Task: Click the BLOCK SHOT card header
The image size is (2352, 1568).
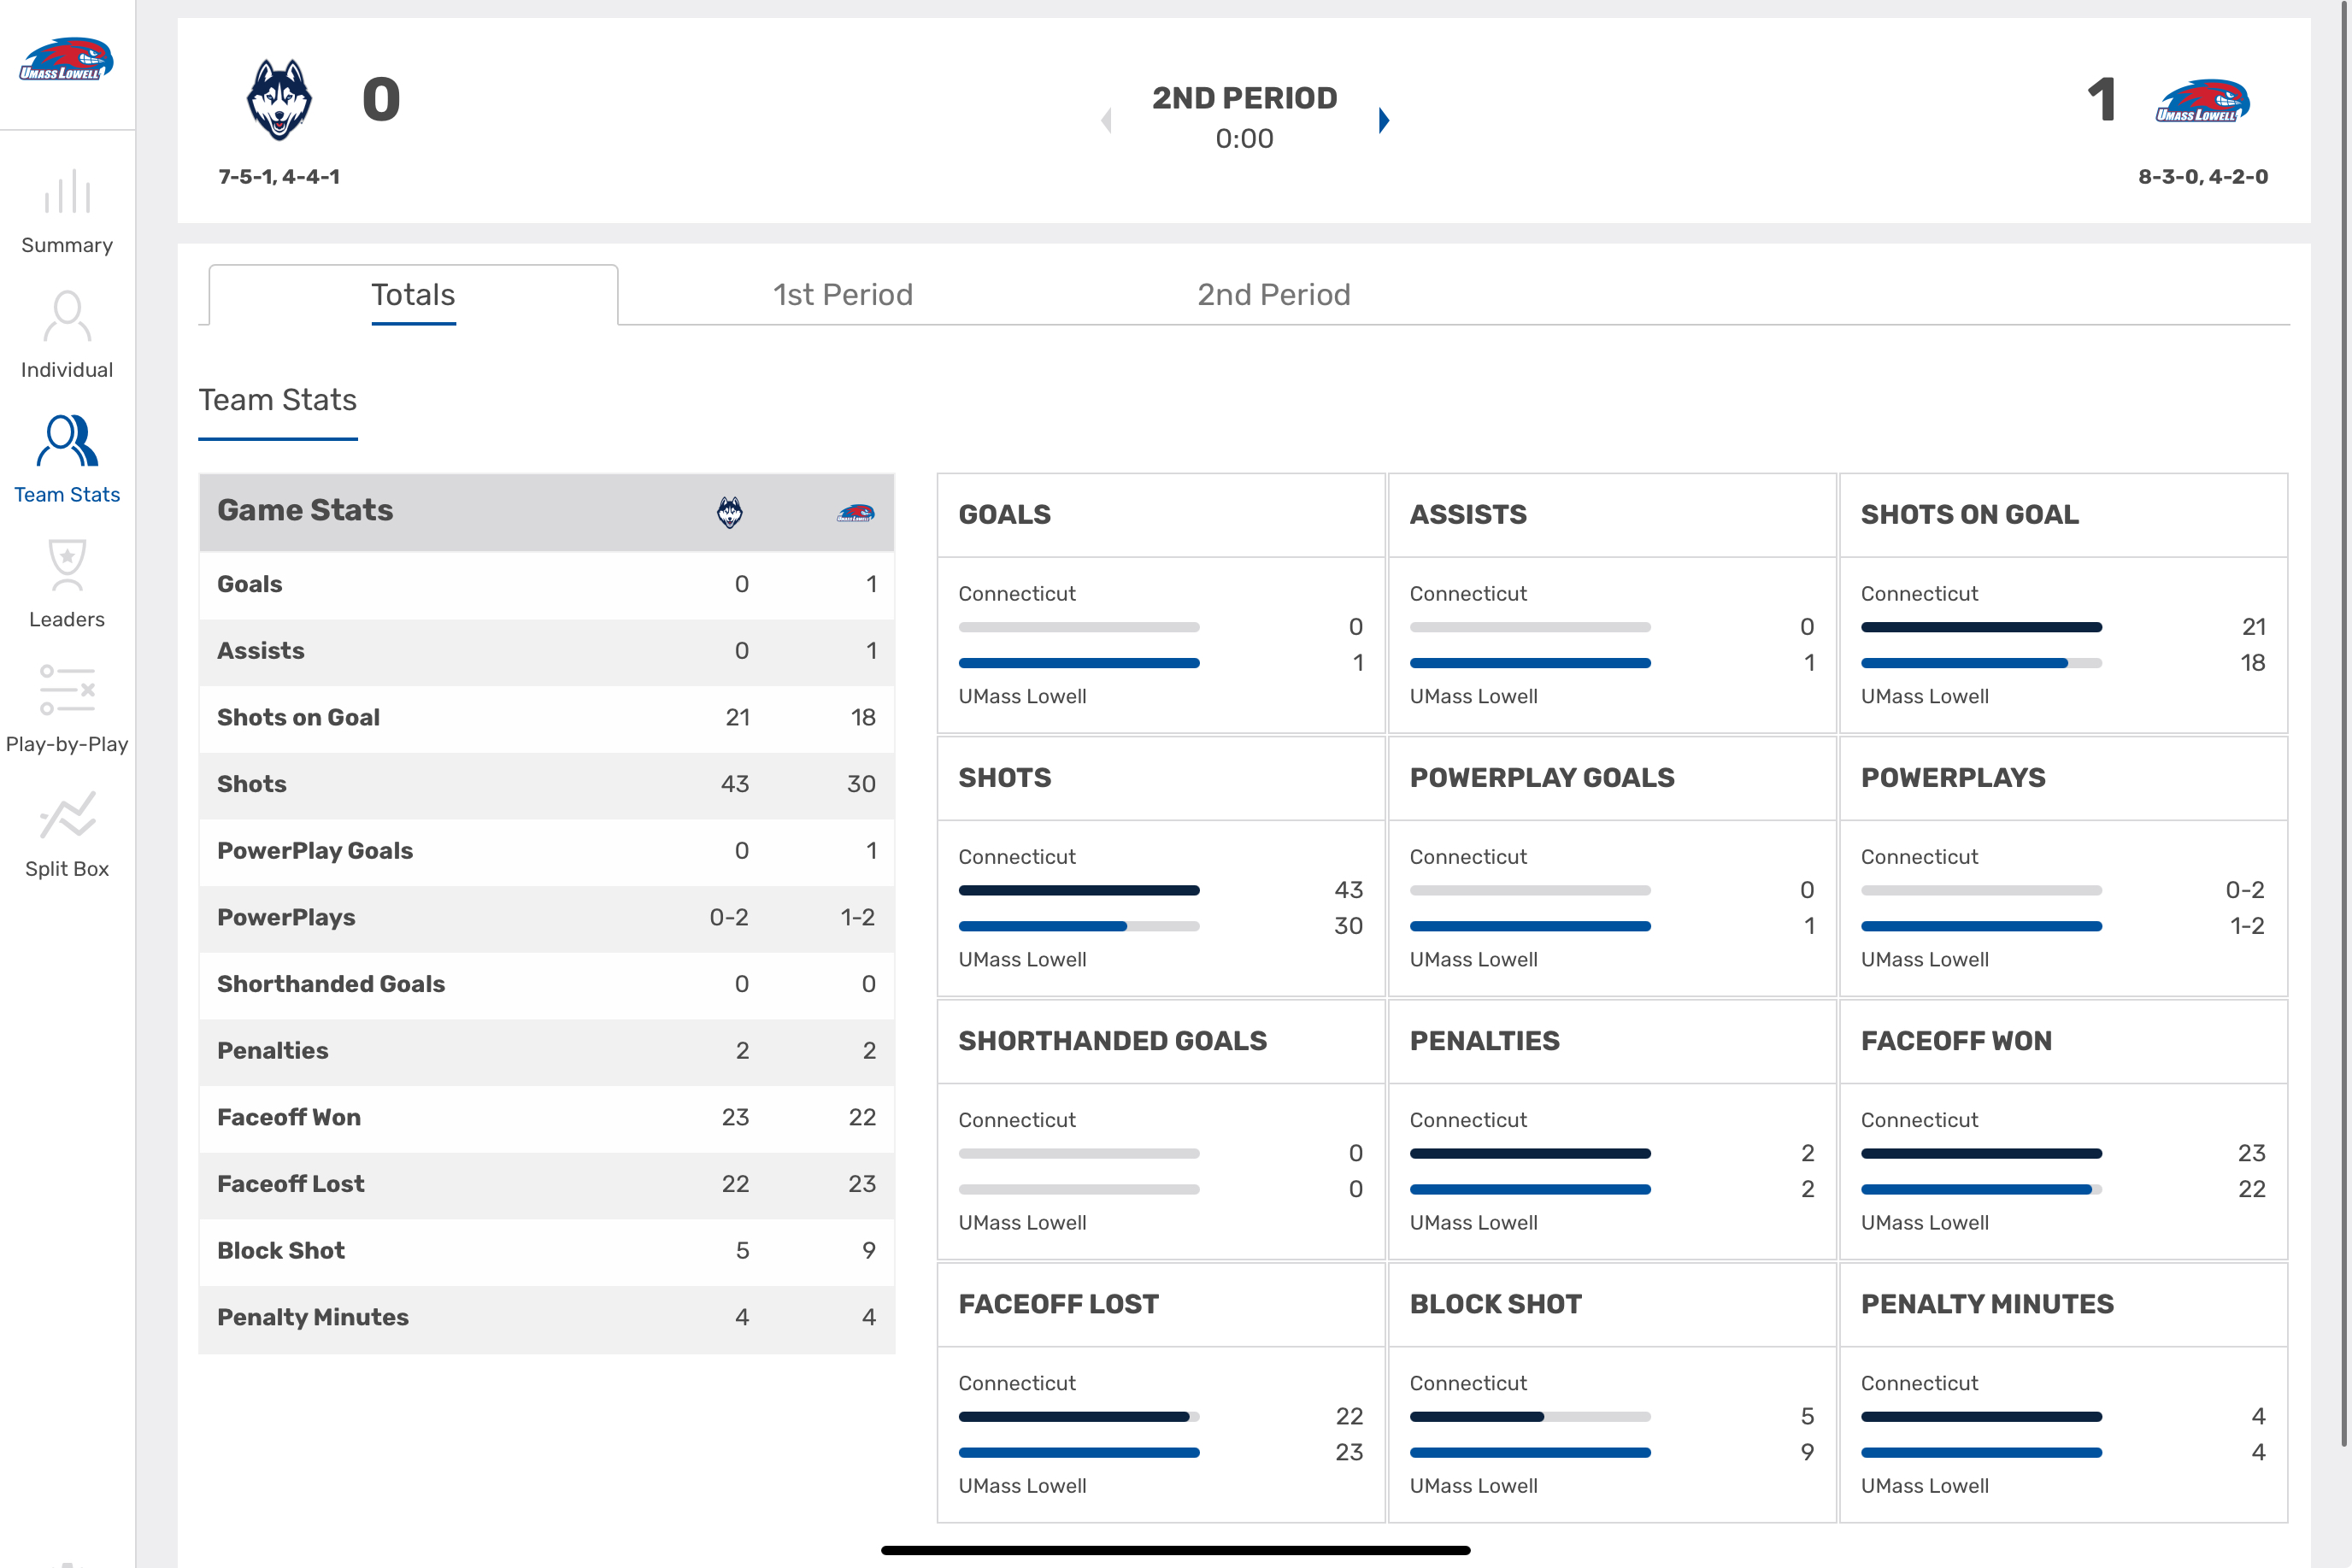Action: [x=1612, y=1304]
